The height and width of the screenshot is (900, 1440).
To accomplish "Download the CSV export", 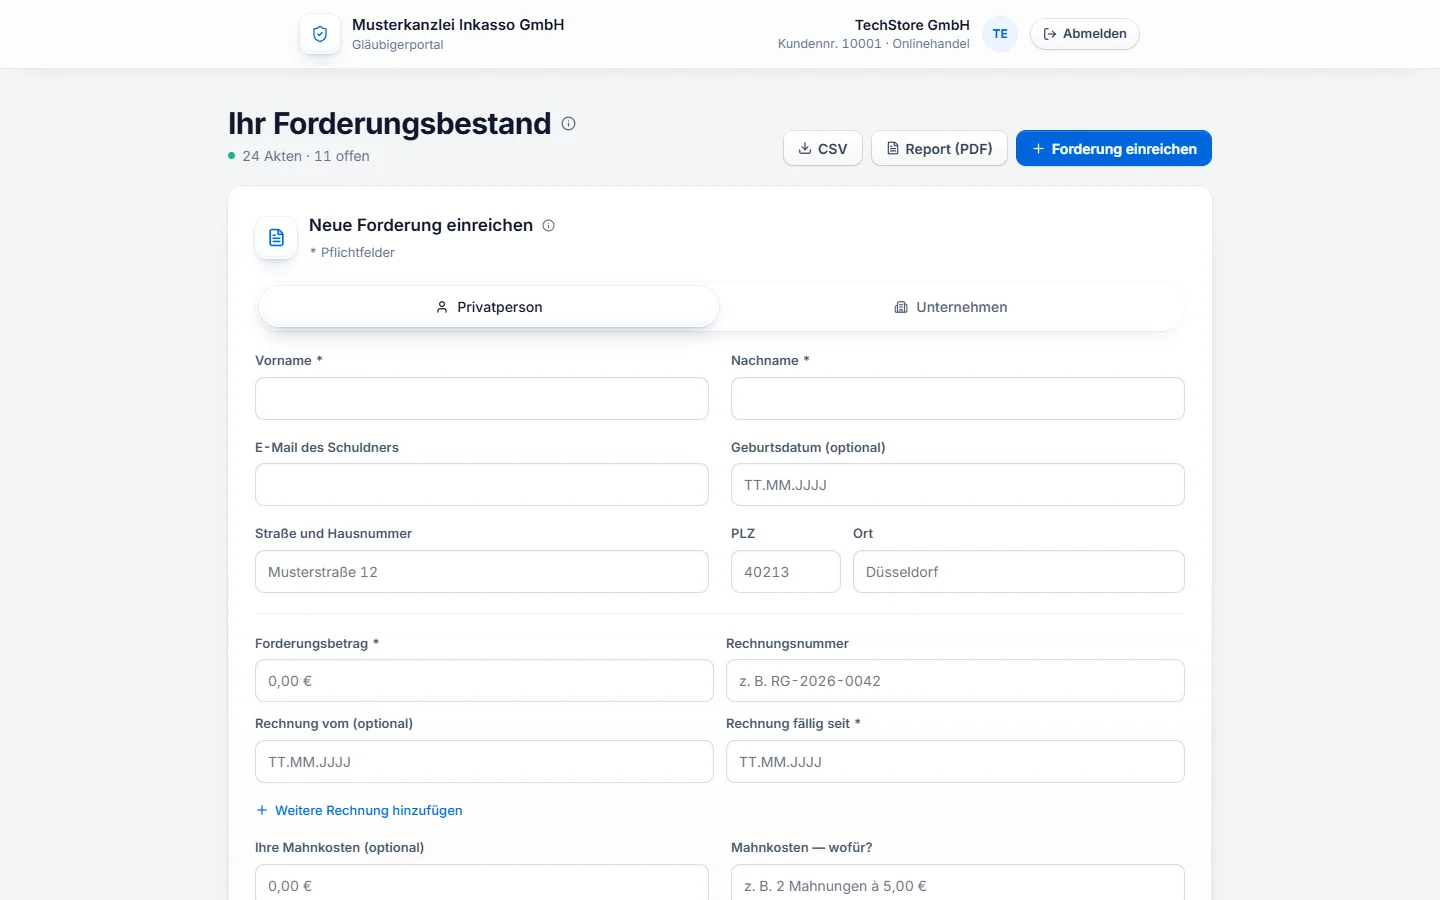I will 822,149.
